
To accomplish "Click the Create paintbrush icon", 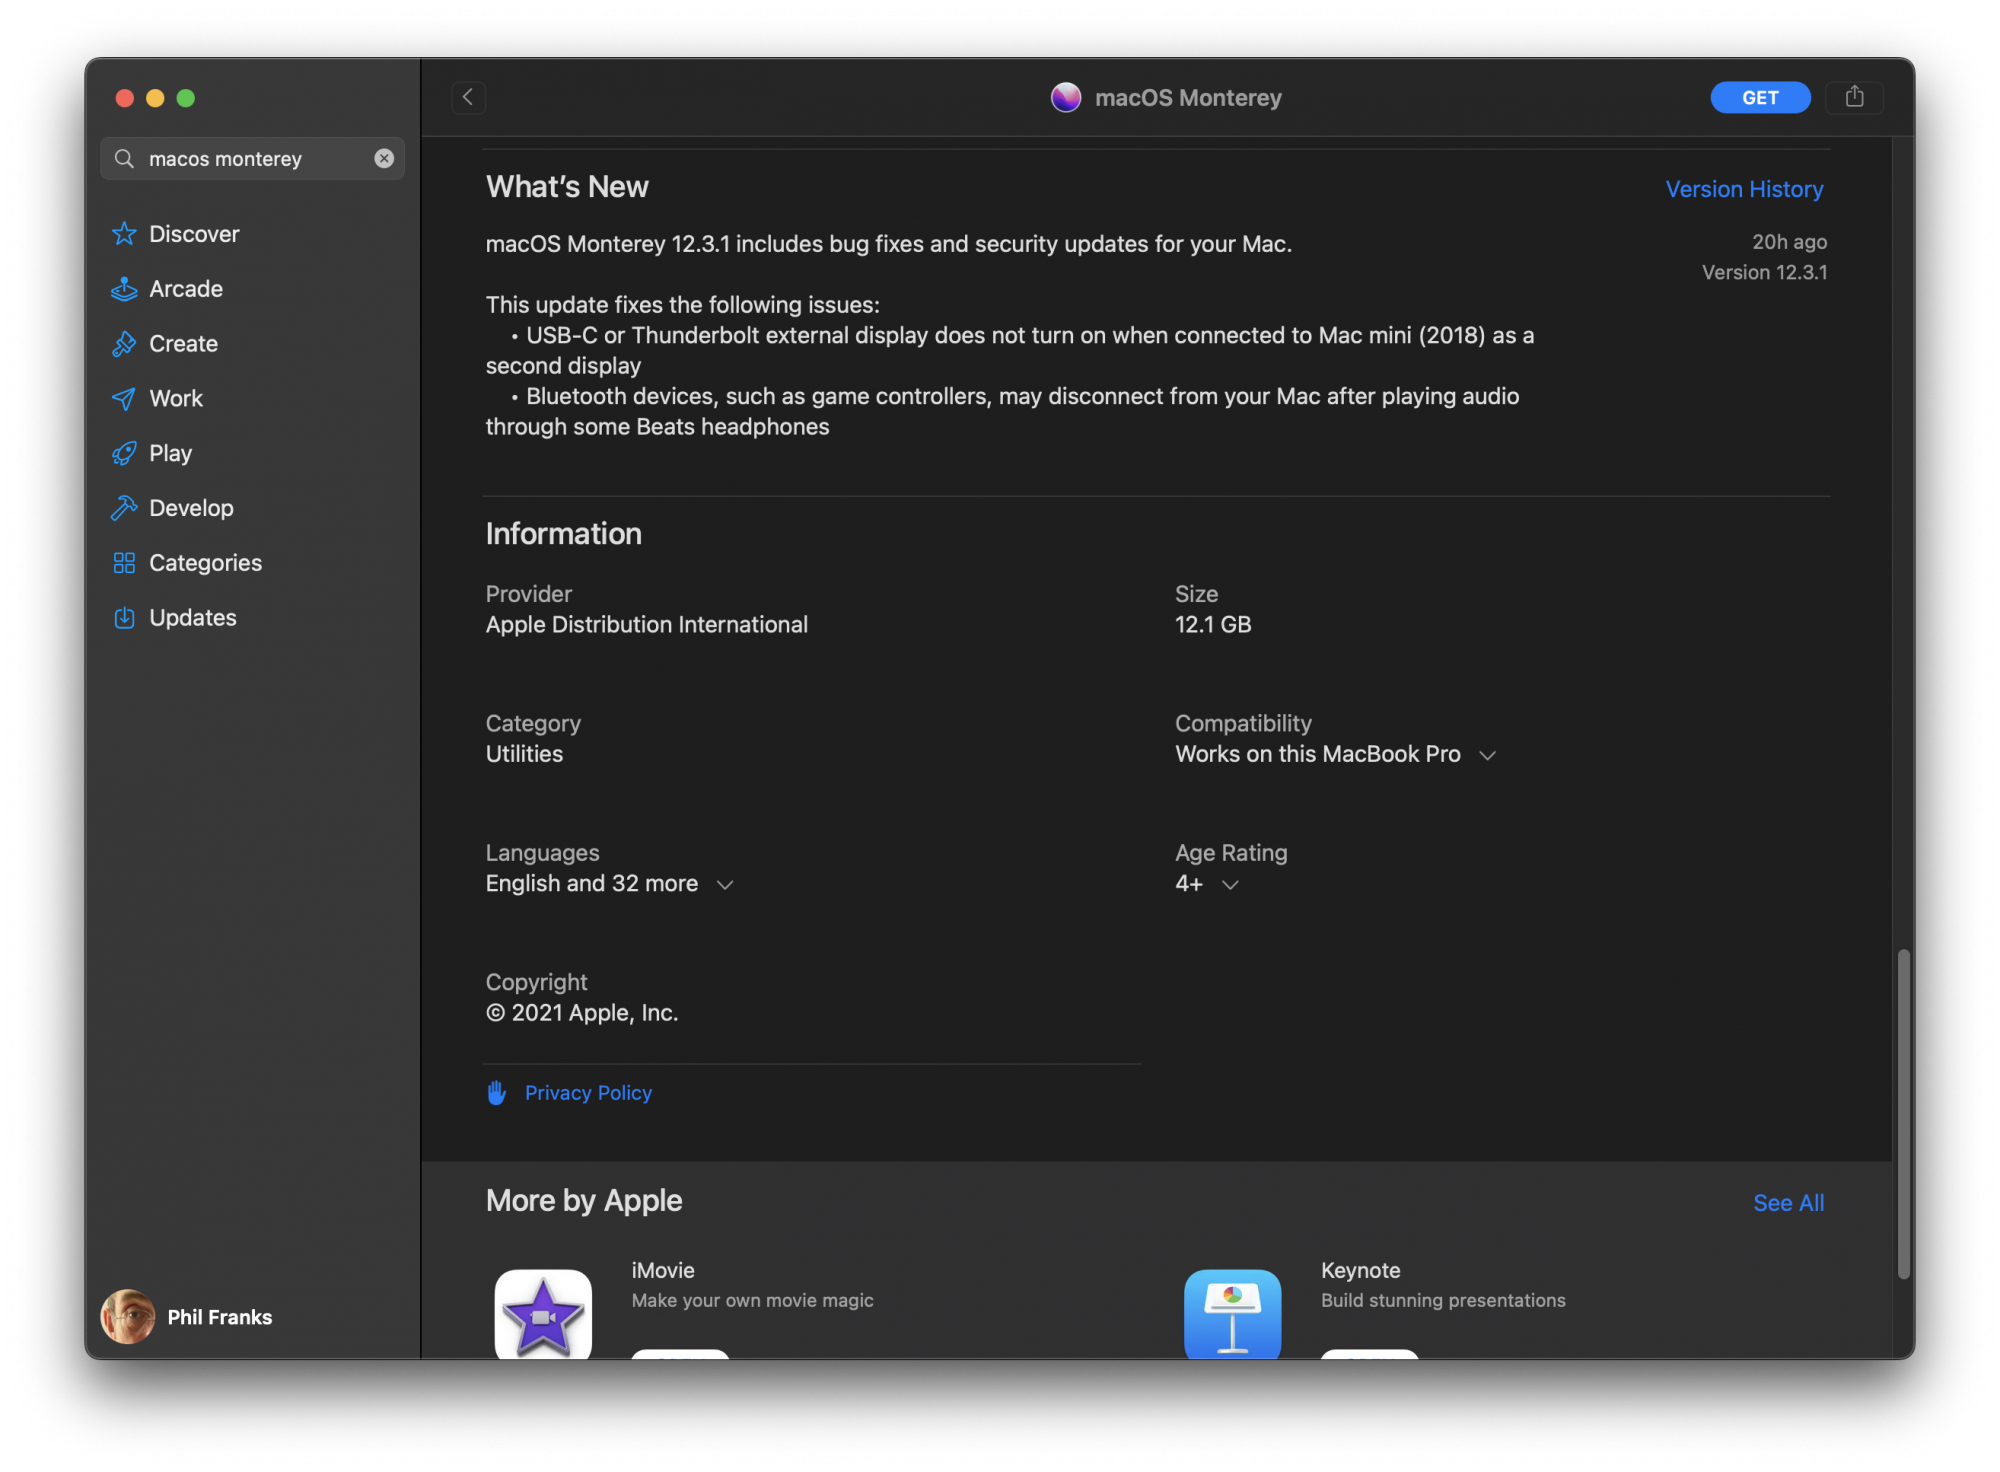I will (124, 344).
